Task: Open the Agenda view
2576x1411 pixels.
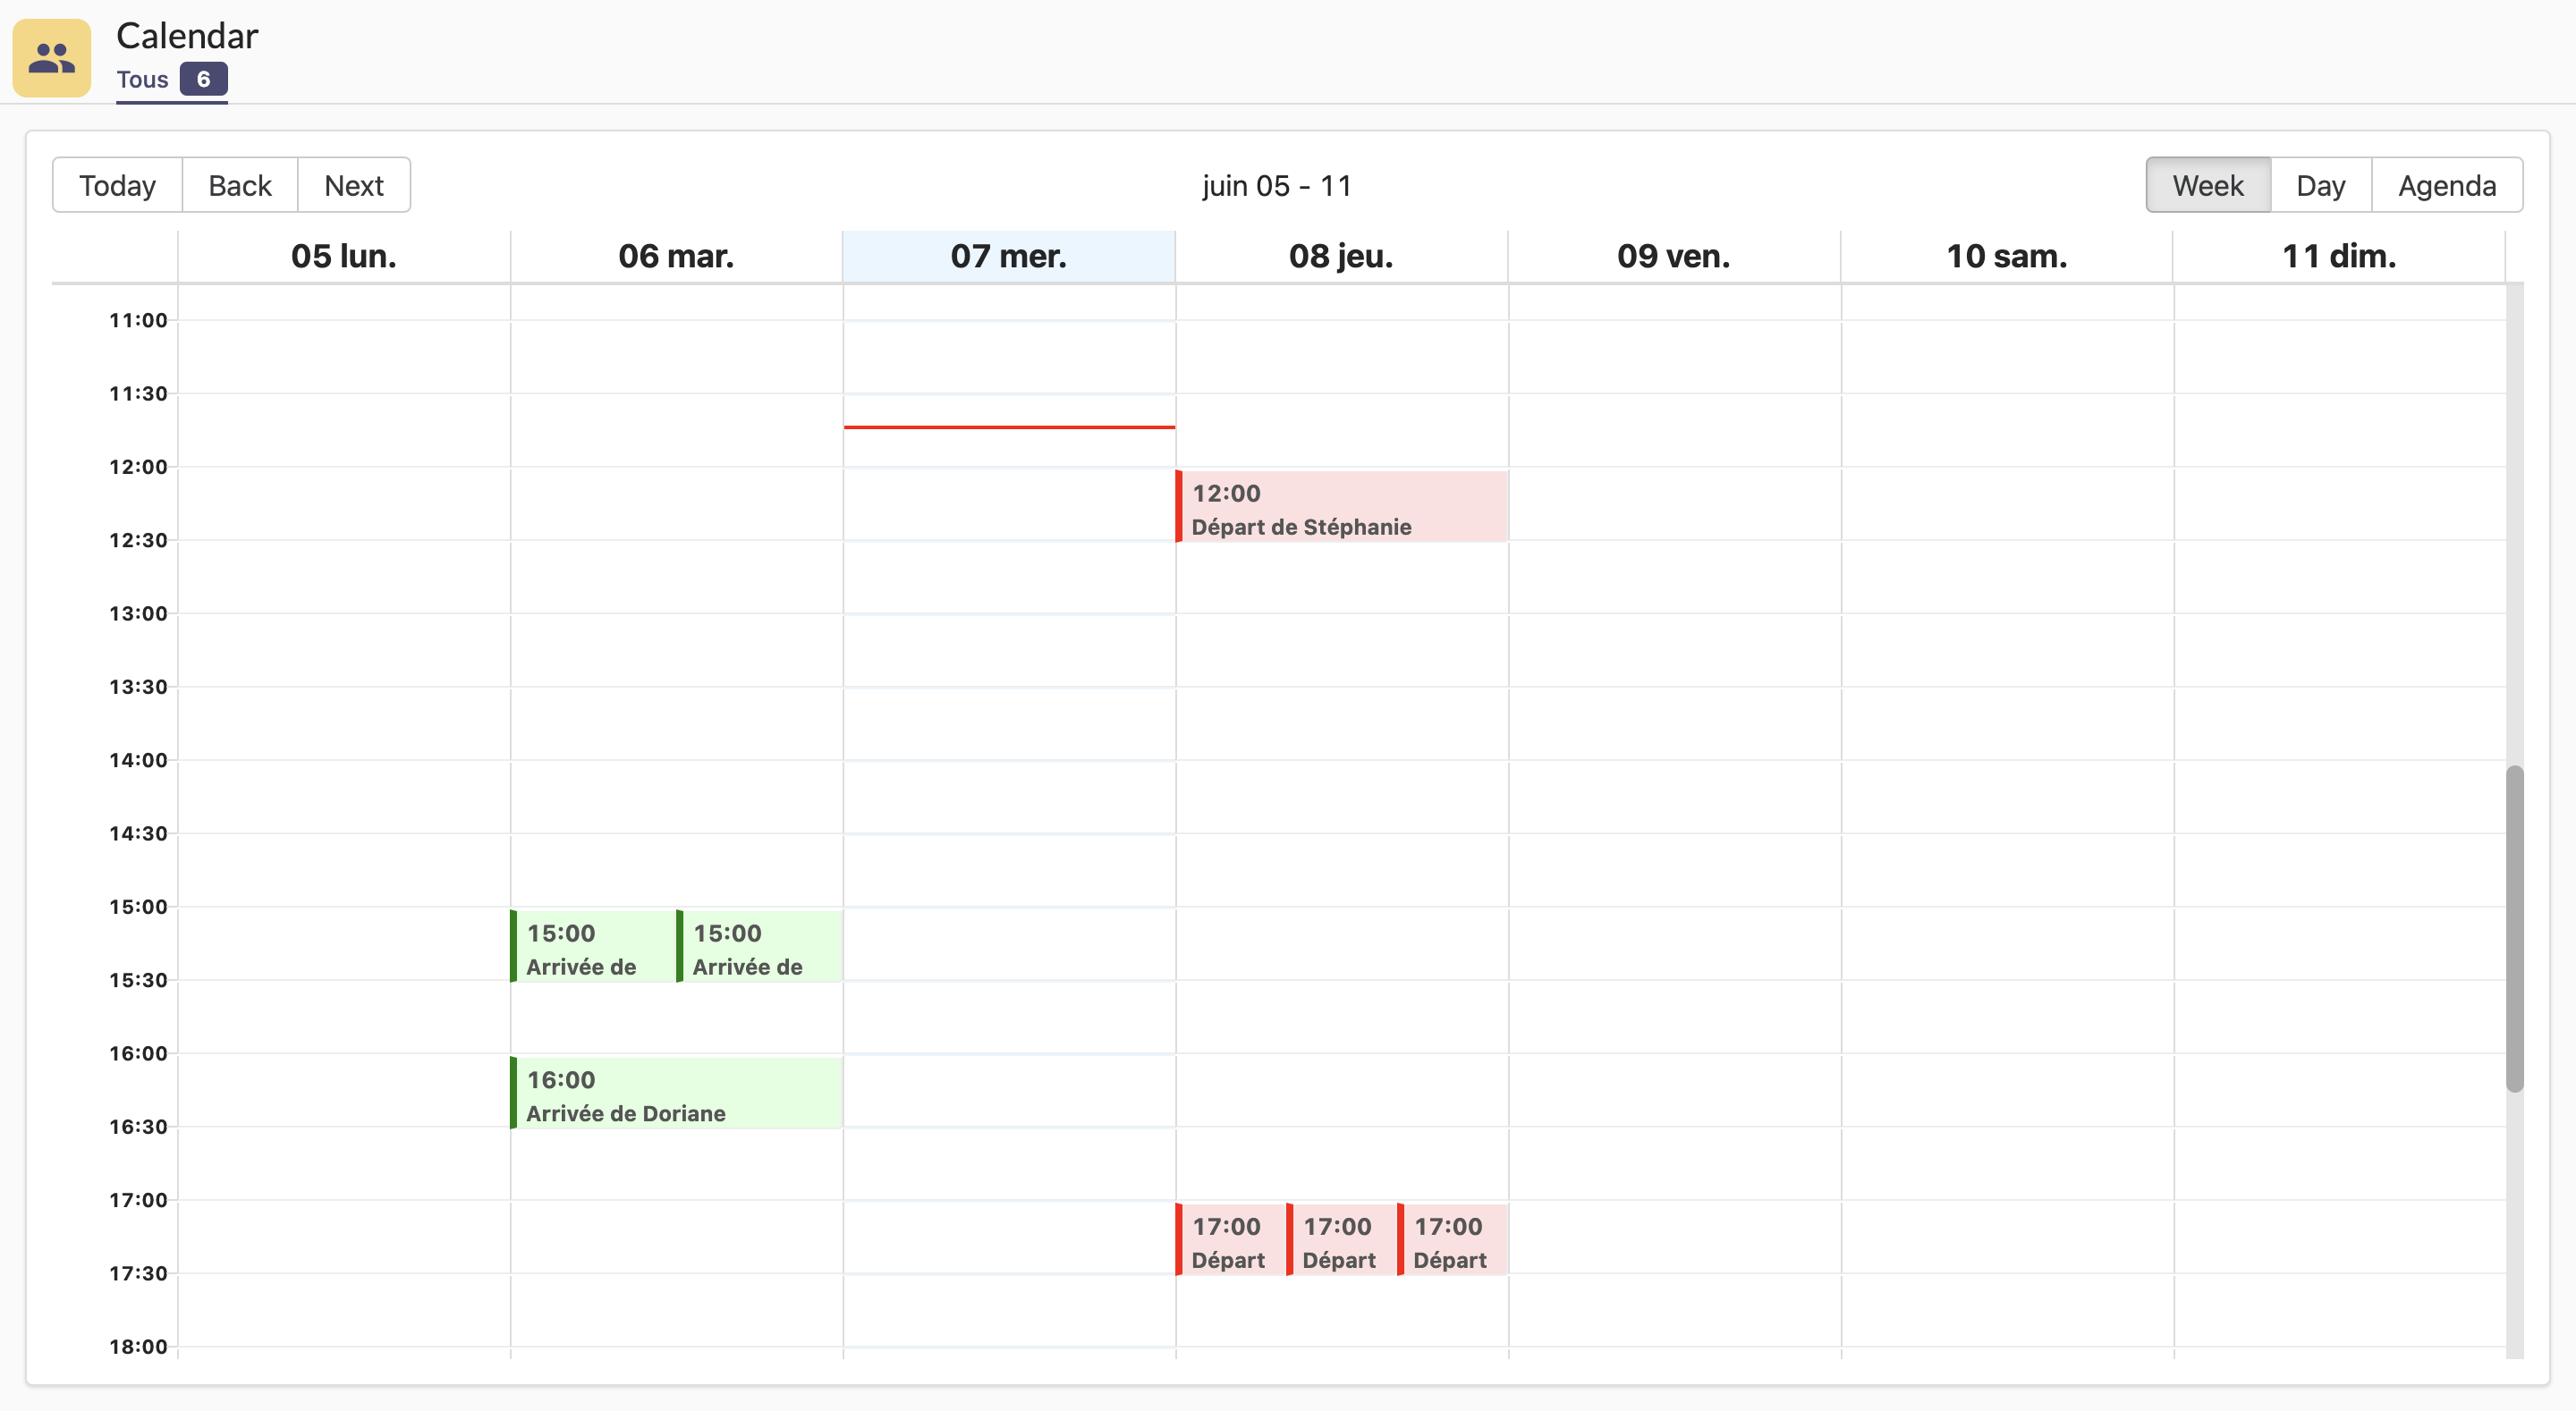Action: click(2446, 185)
